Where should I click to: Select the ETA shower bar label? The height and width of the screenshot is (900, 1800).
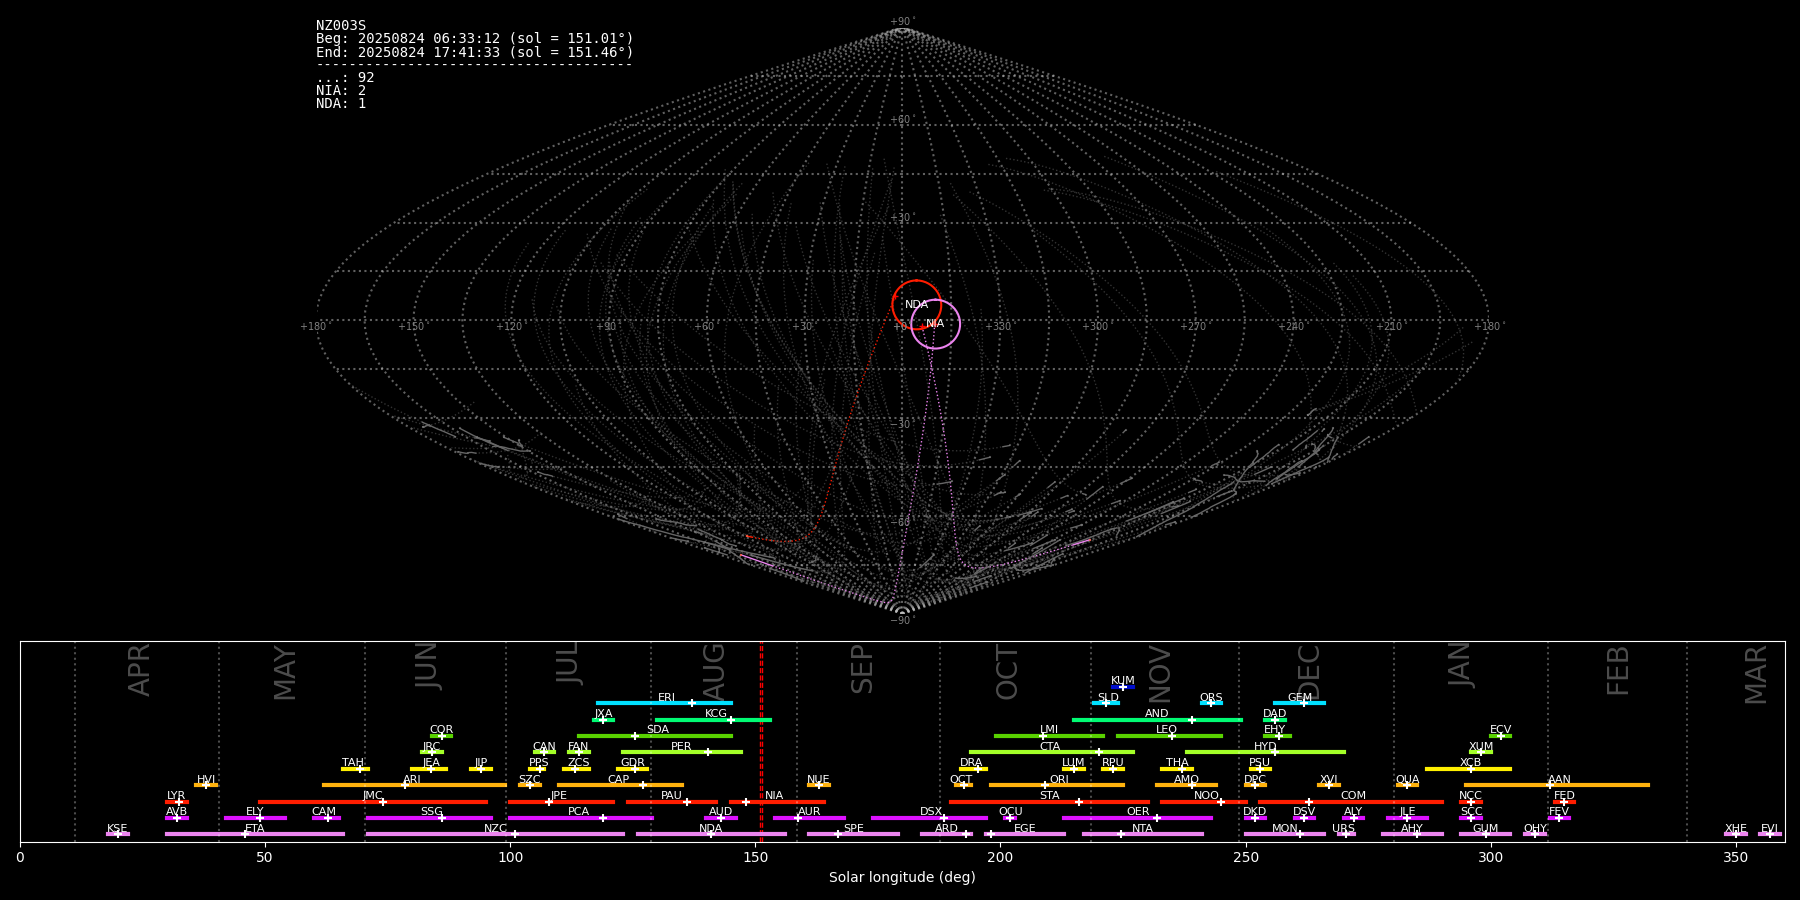255,829
